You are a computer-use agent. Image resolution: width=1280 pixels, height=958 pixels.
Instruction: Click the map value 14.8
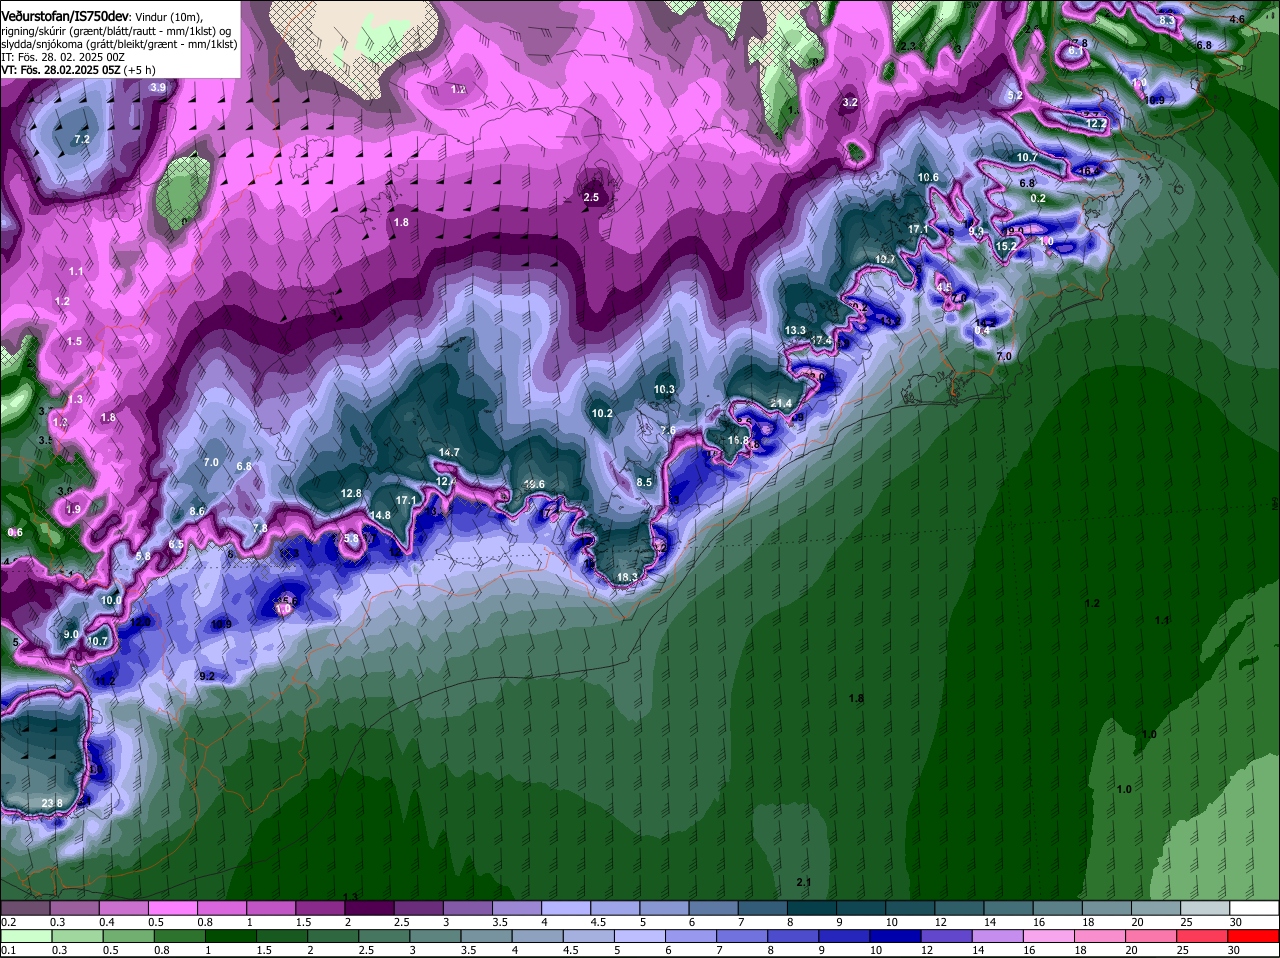click(380, 515)
